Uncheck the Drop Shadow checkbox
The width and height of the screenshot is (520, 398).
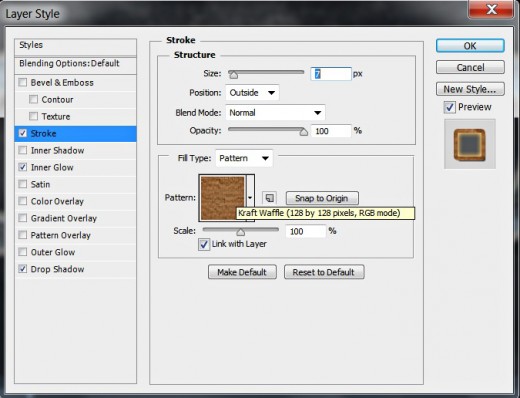click(23, 269)
